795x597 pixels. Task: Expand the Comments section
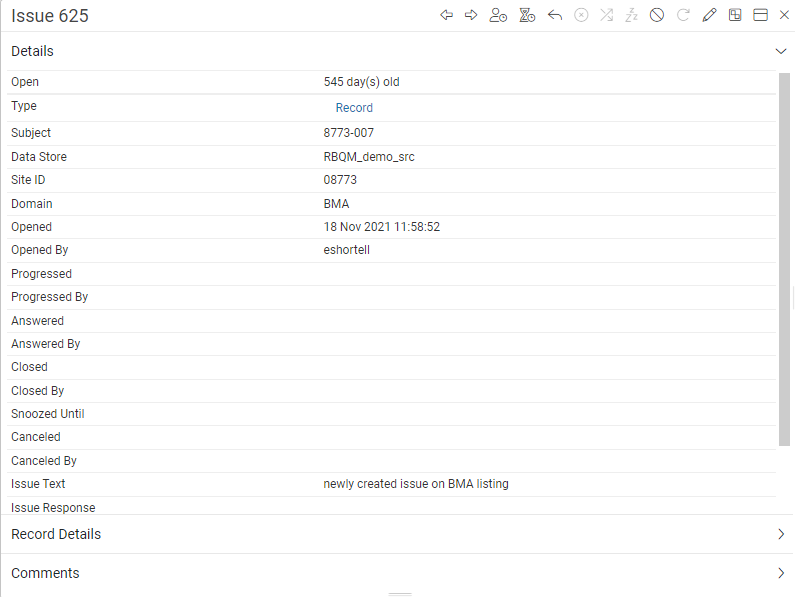[781, 573]
